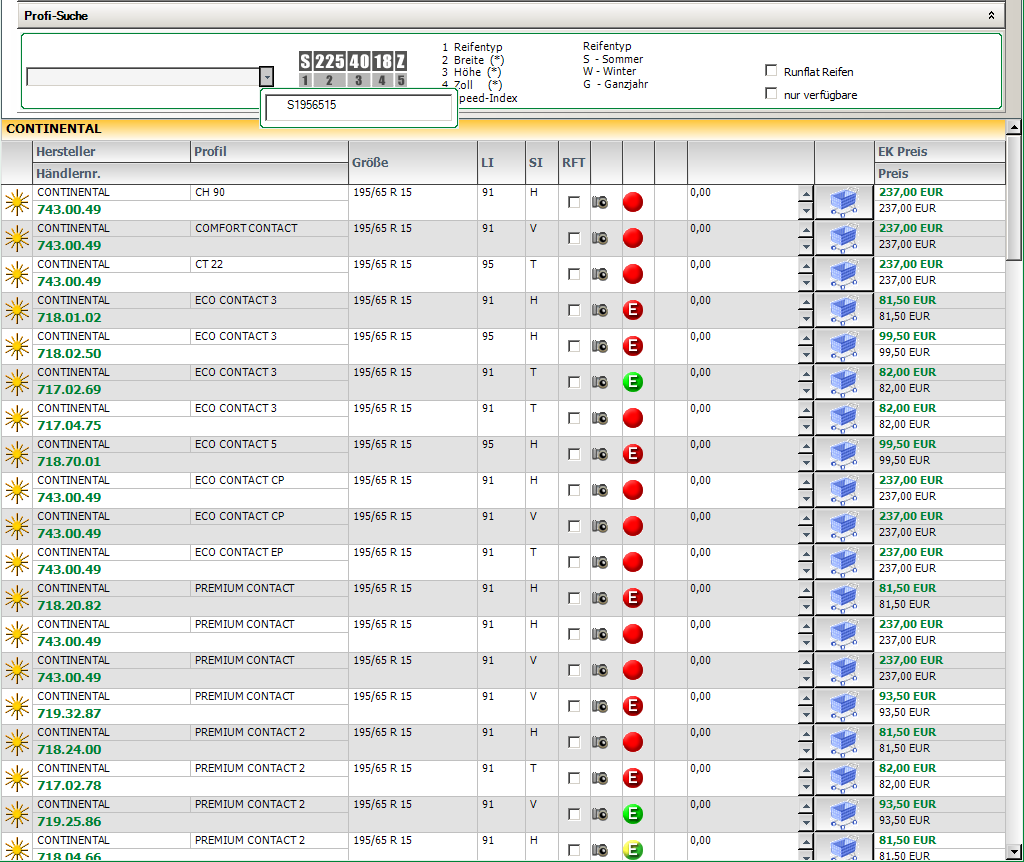Image resolution: width=1024 pixels, height=862 pixels.
Task: Toggle RFT checkbox for COMFORT CONTACT
Action: click(574, 238)
